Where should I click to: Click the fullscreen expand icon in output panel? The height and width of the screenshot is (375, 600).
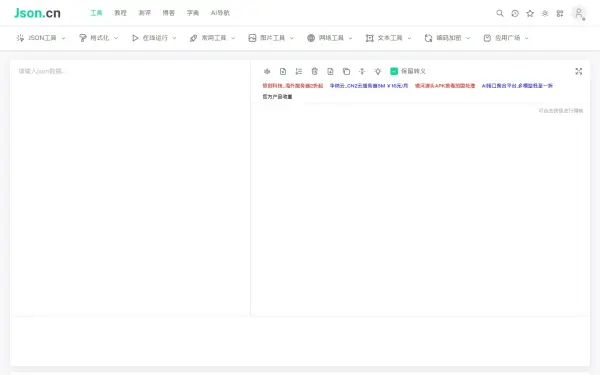(x=579, y=71)
